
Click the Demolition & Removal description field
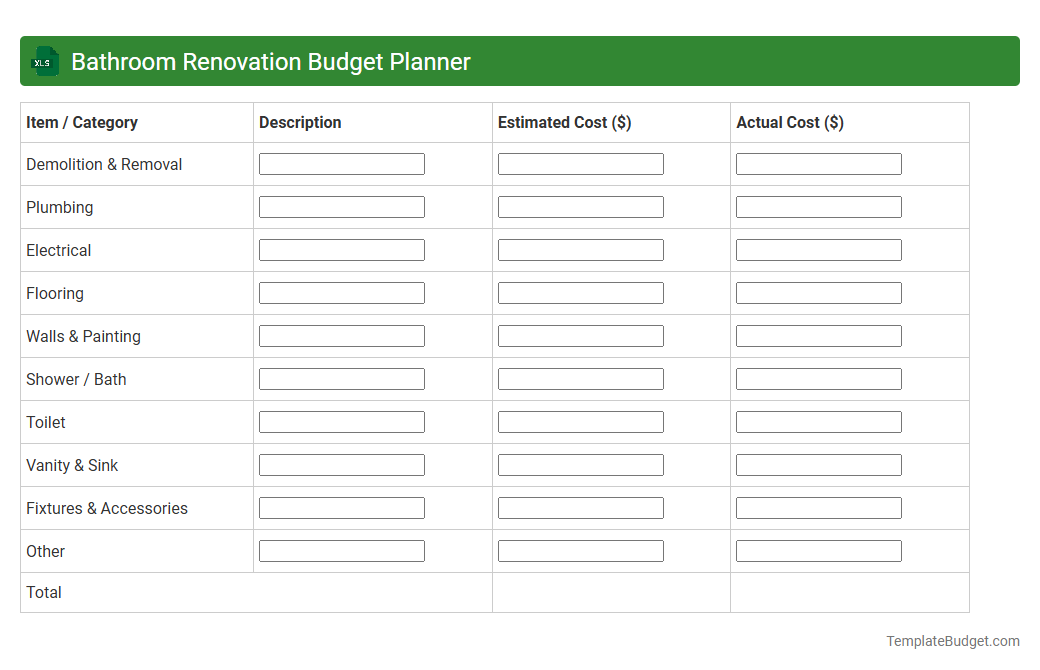tap(341, 163)
